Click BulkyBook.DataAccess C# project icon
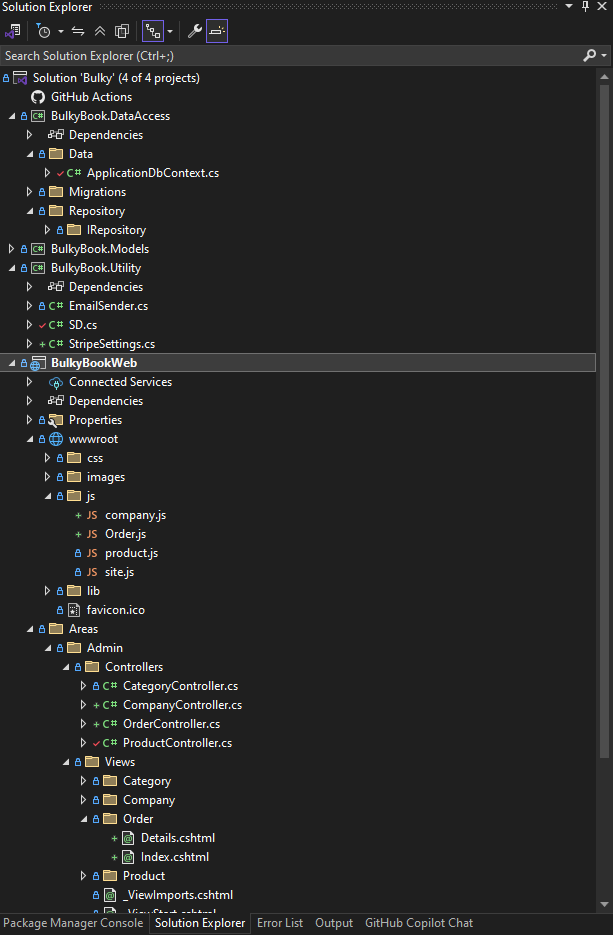The width and height of the screenshot is (613, 935). click(x=38, y=116)
